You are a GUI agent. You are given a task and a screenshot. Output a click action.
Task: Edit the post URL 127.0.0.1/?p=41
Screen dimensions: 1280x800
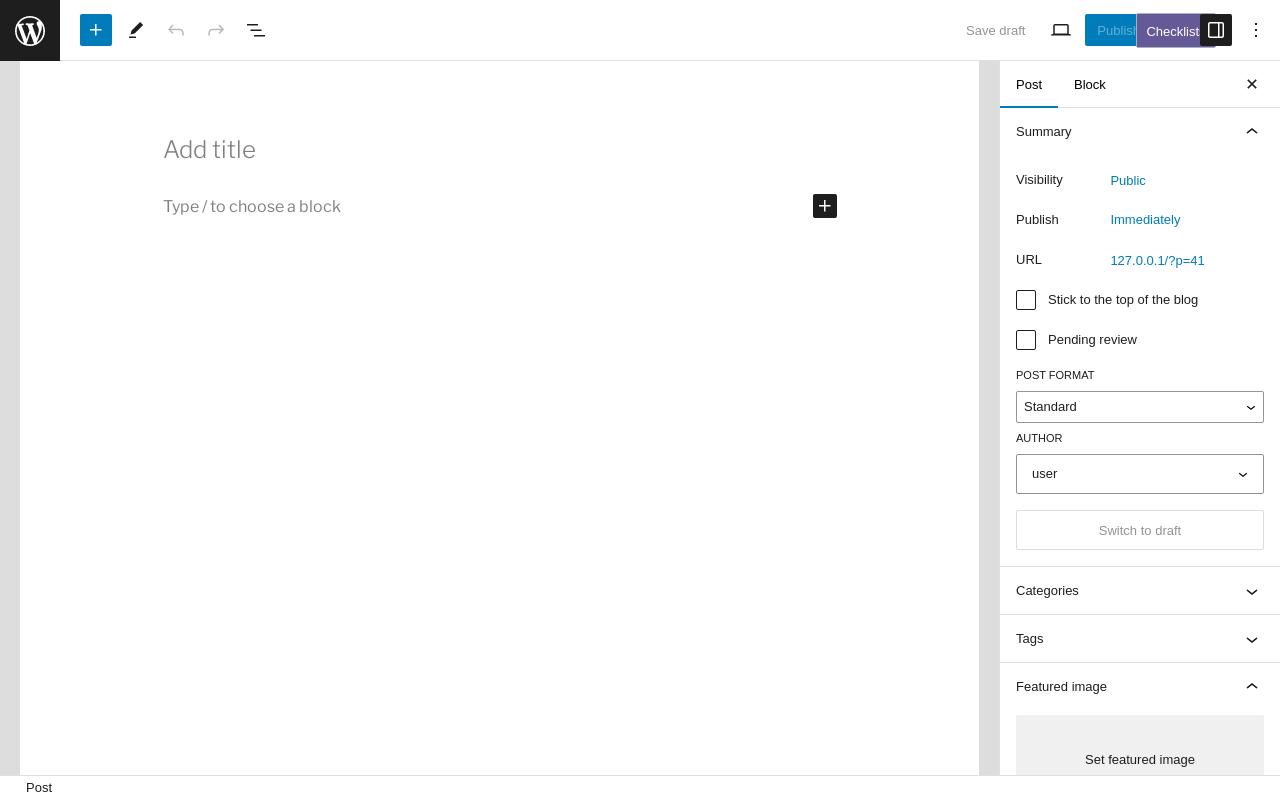[1157, 260]
